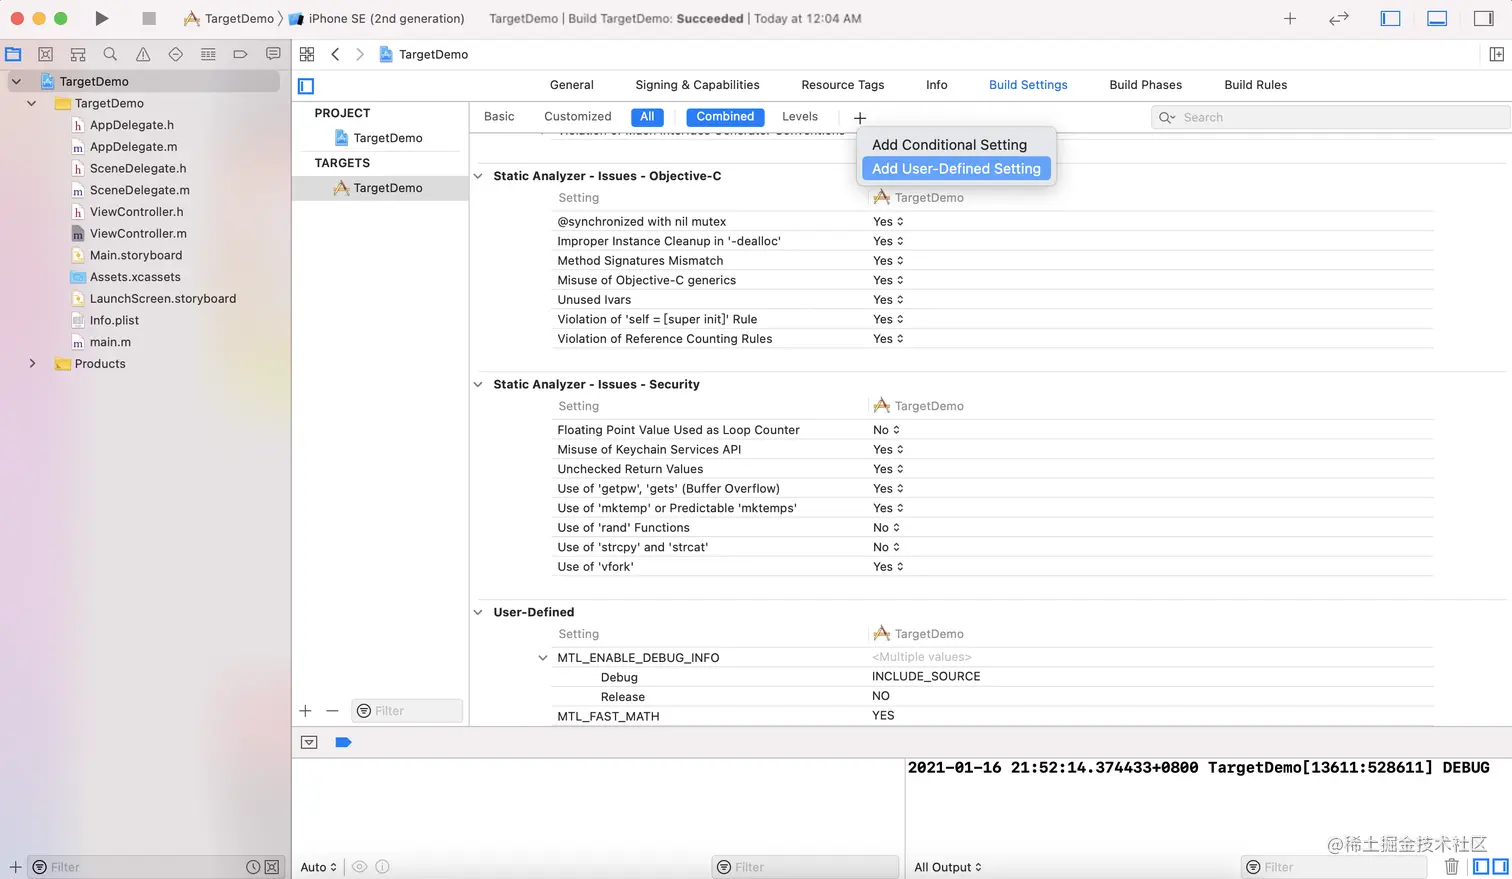Choose Add User-Defined Setting
This screenshot has height=879, width=1512.
956,169
